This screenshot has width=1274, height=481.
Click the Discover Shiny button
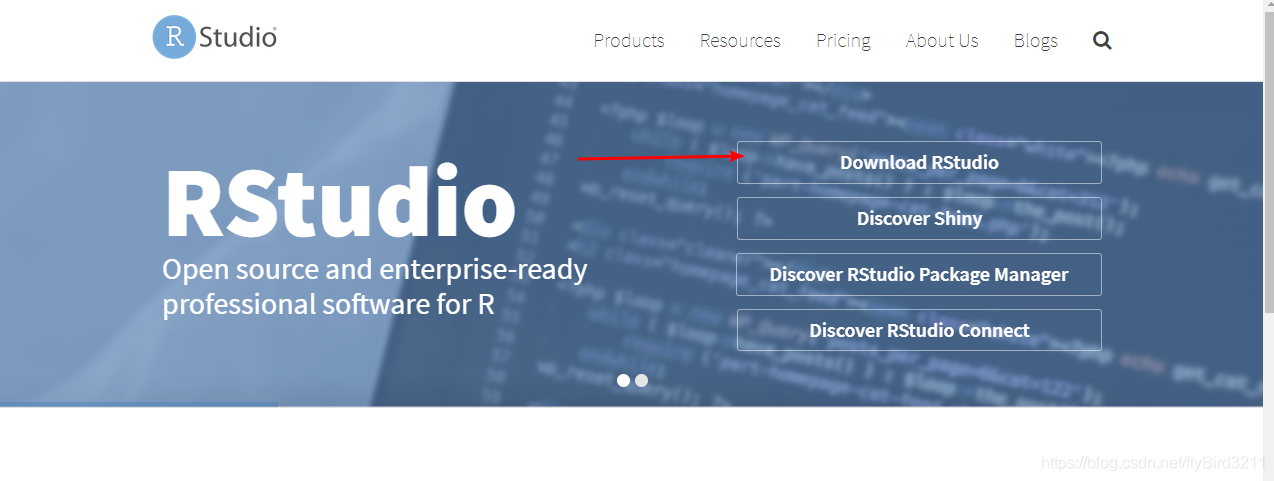pyautogui.click(x=919, y=218)
